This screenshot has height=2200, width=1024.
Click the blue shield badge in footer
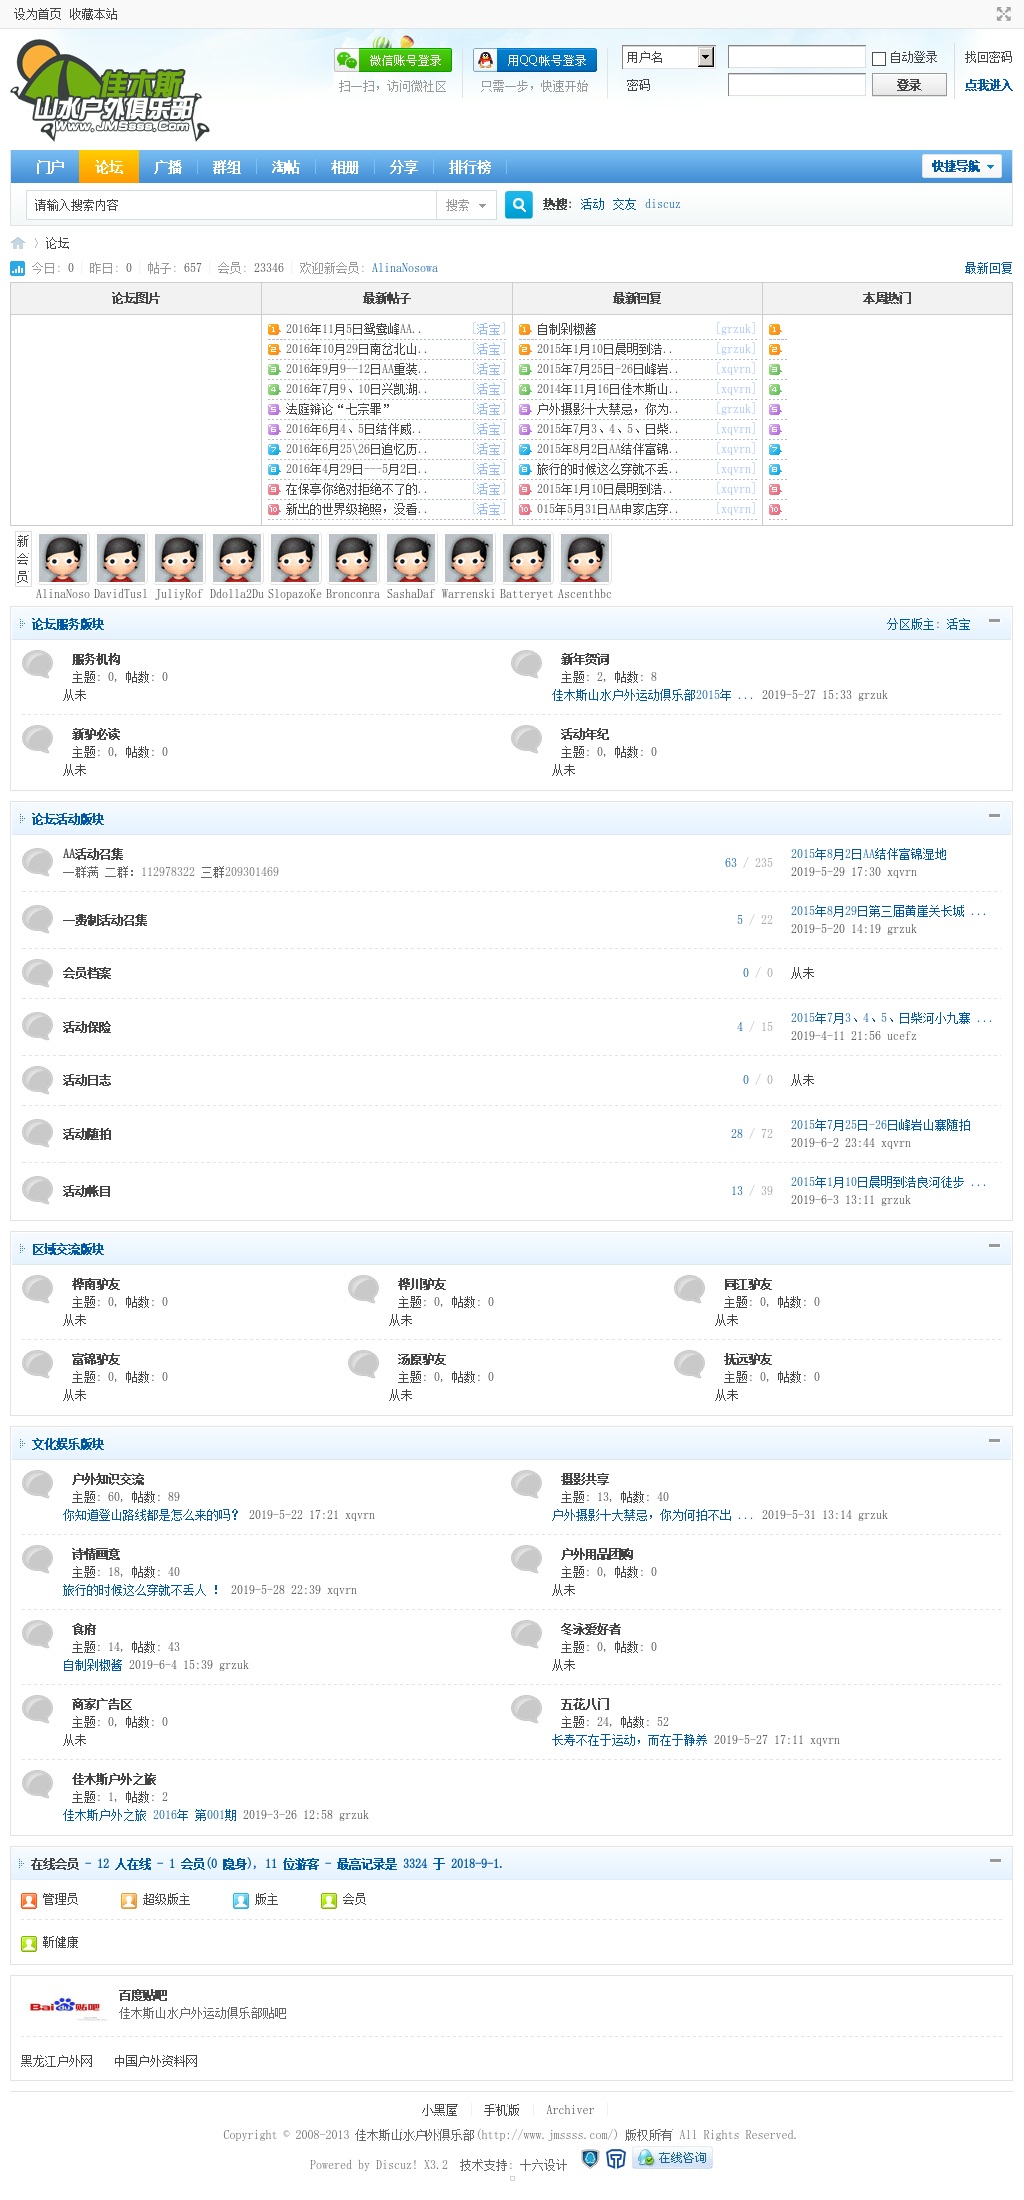pos(590,2158)
